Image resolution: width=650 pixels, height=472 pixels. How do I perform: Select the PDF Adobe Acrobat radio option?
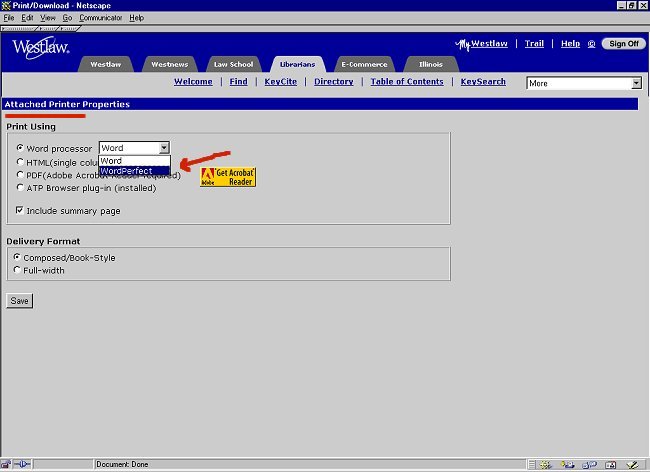20,174
